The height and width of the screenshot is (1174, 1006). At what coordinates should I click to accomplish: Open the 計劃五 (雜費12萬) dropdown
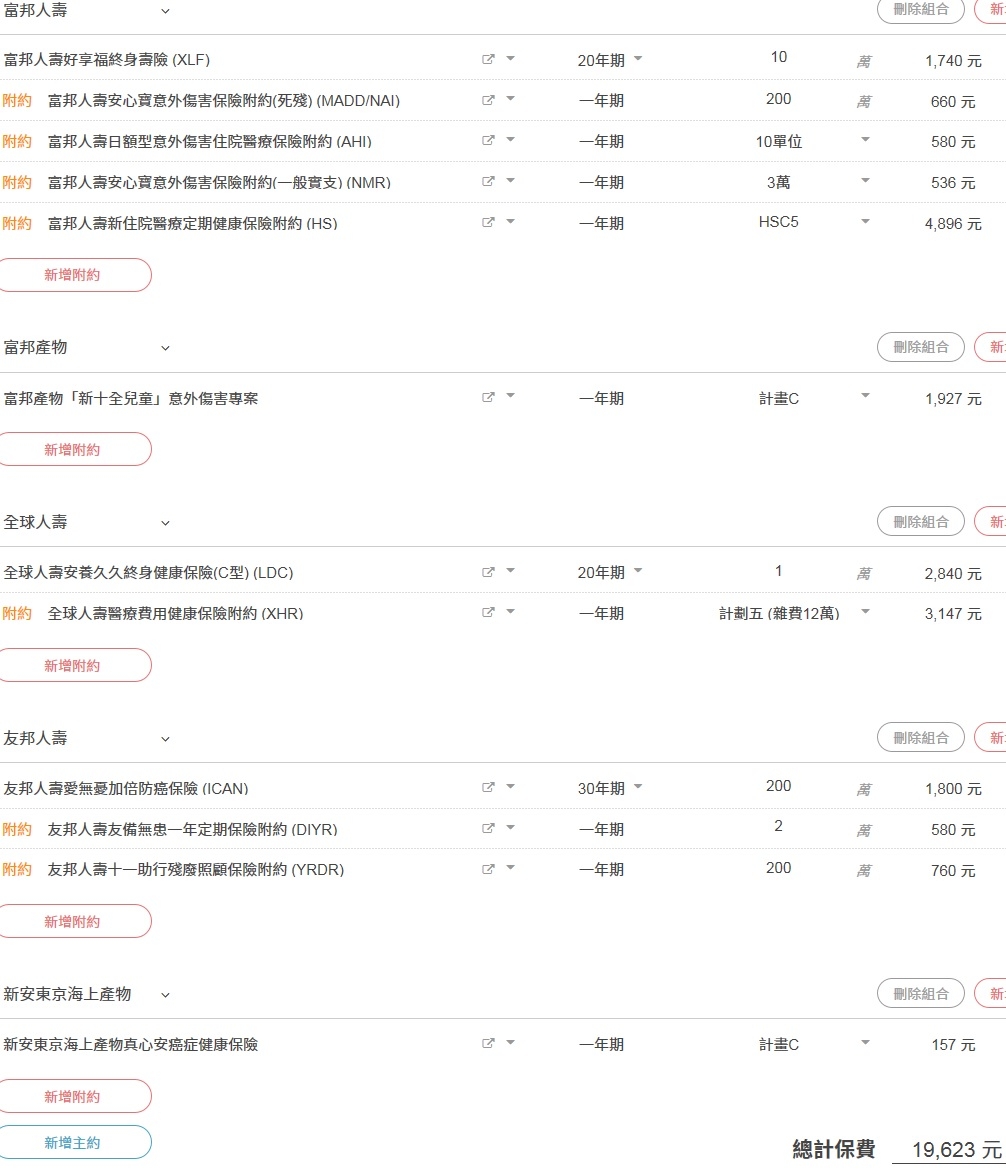point(865,611)
